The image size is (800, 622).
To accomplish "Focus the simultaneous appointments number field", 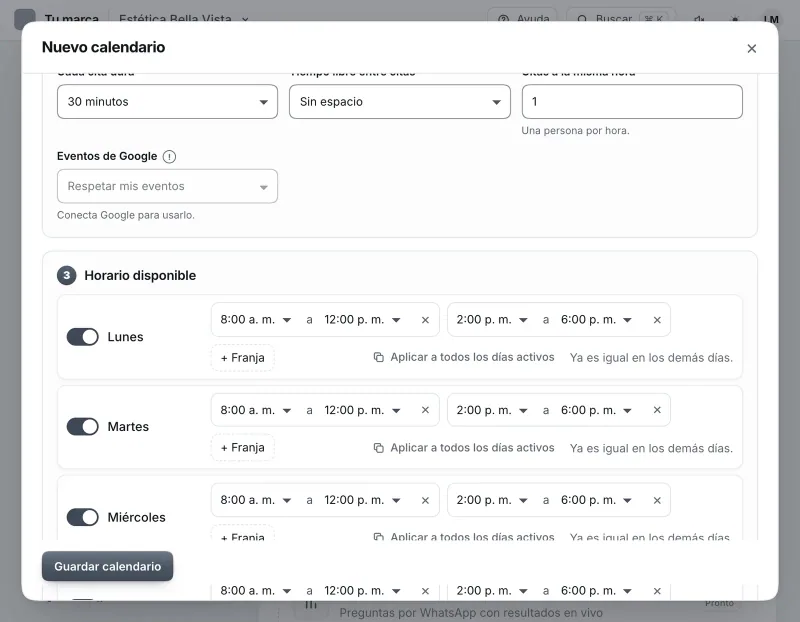I will (x=632, y=102).
